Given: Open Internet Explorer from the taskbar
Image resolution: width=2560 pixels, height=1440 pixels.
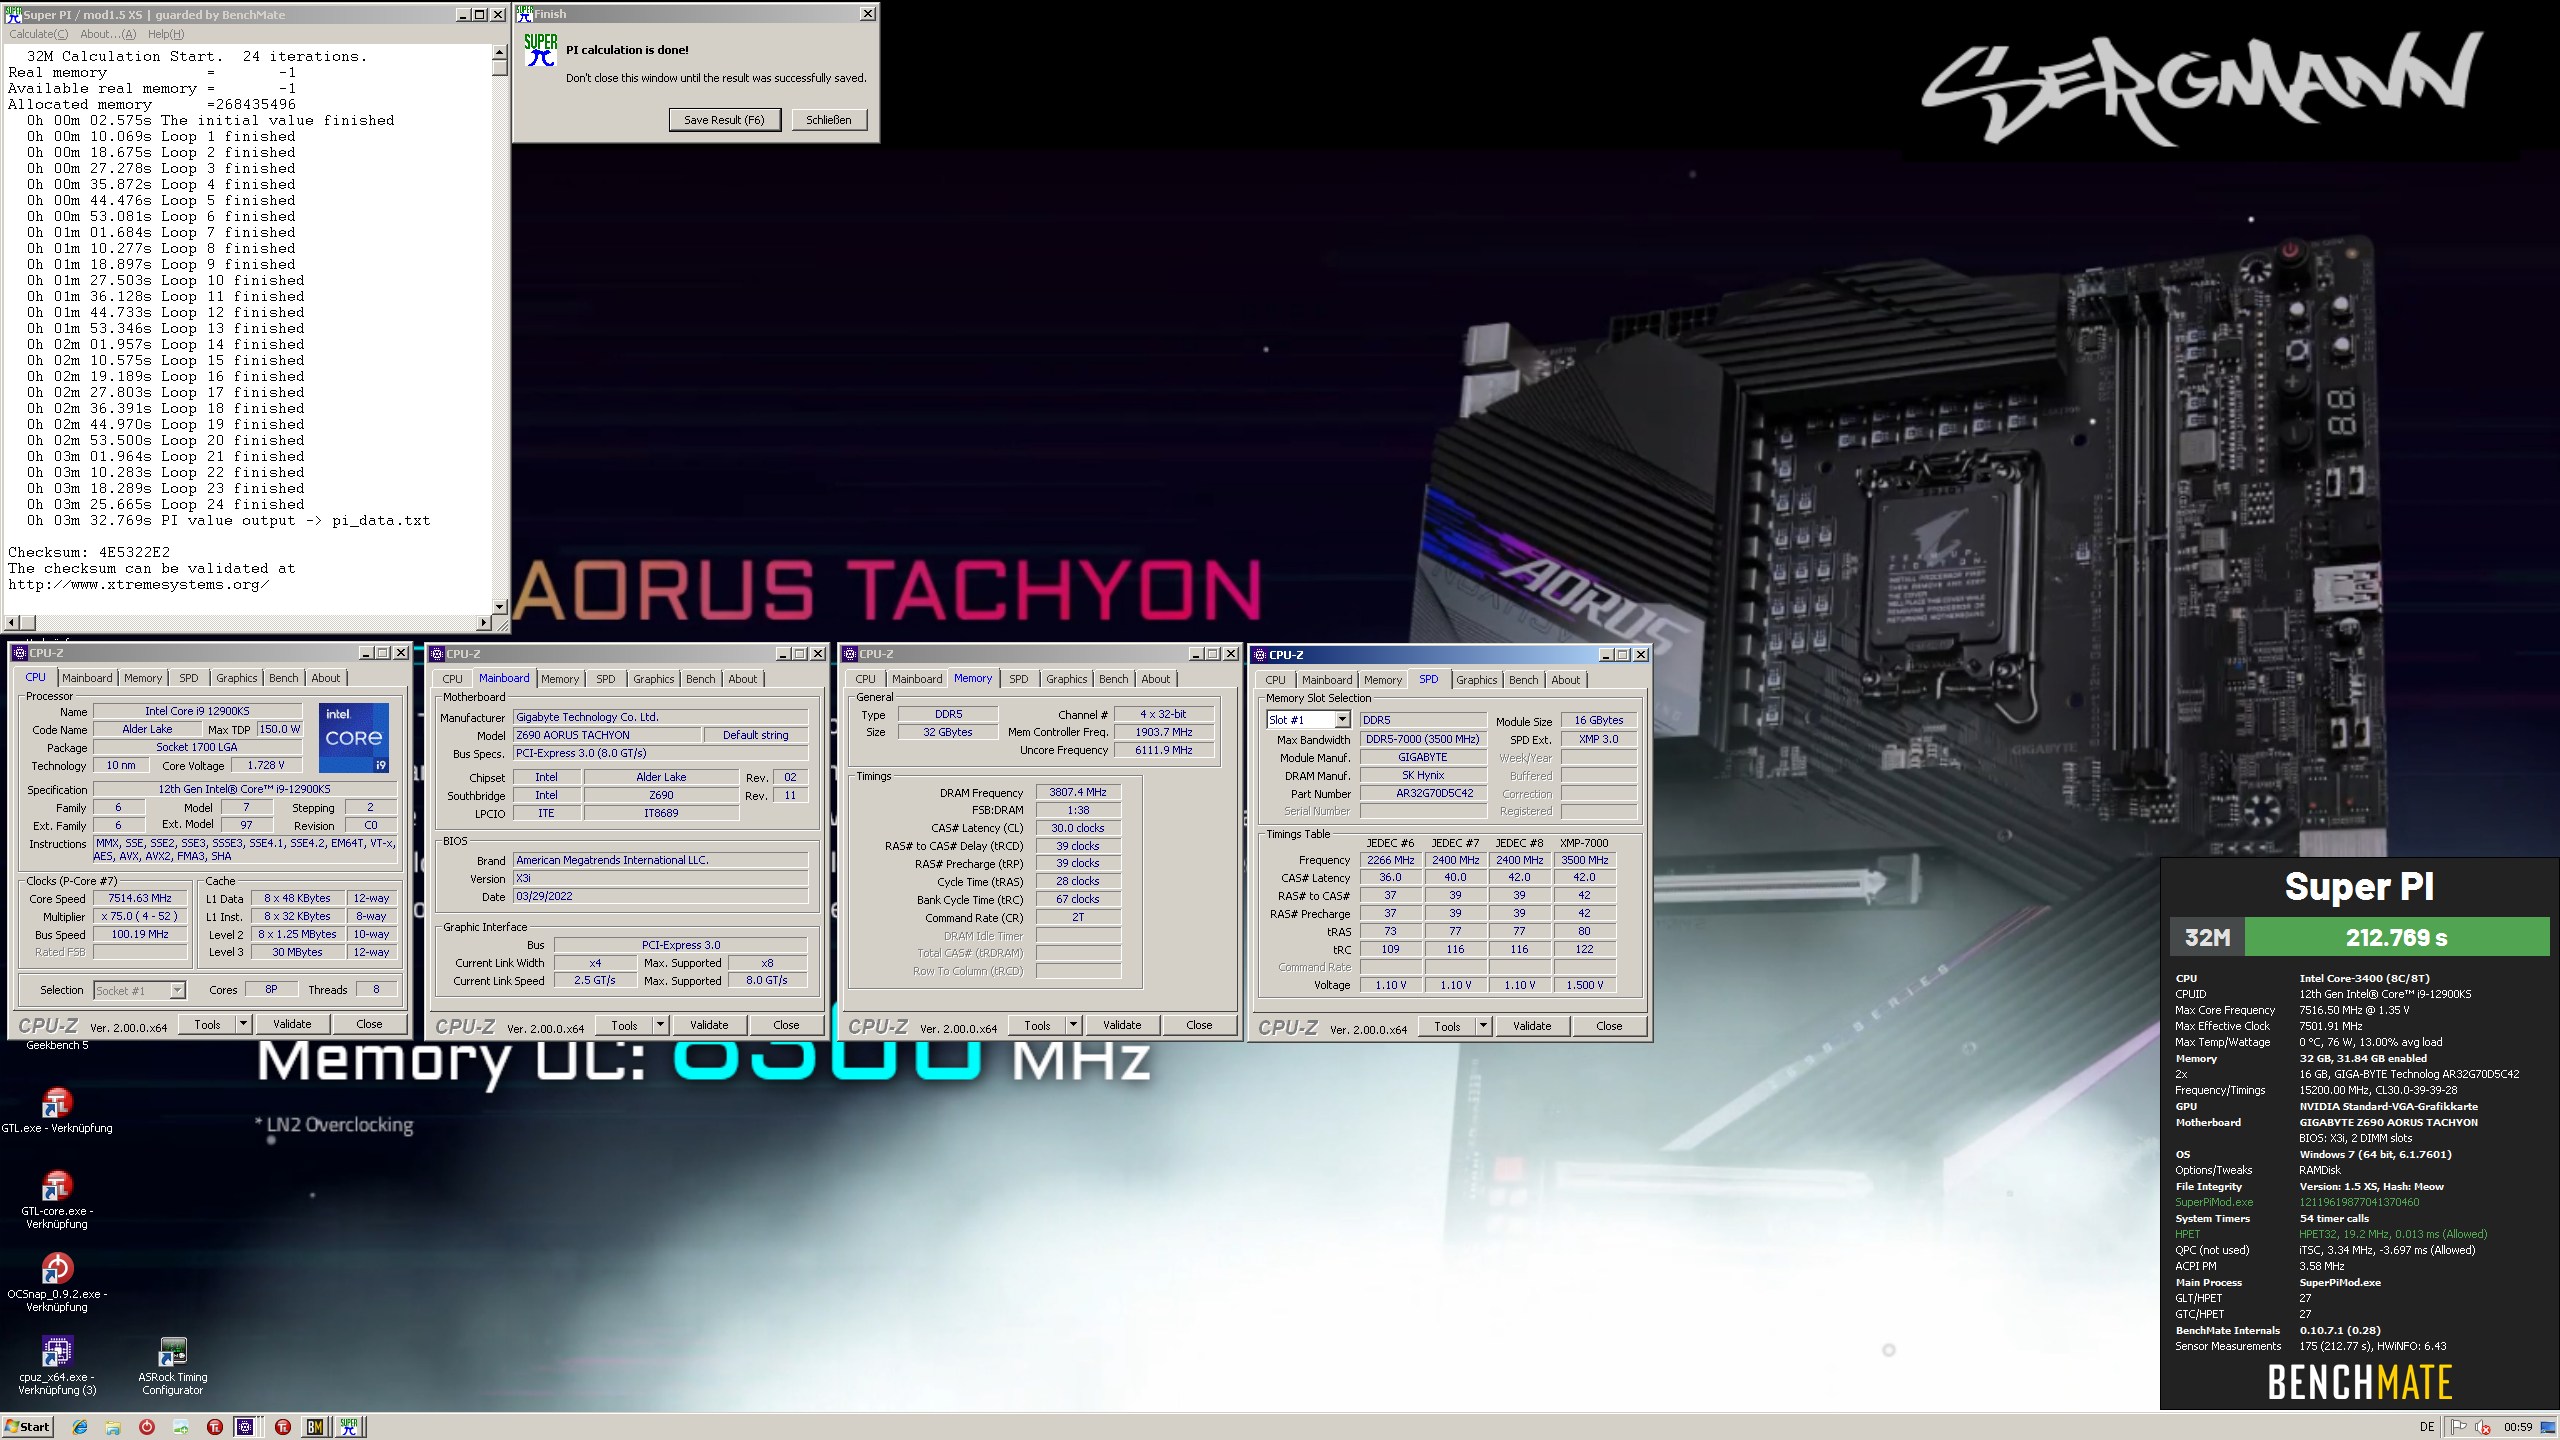Looking at the screenshot, I should (80, 1427).
